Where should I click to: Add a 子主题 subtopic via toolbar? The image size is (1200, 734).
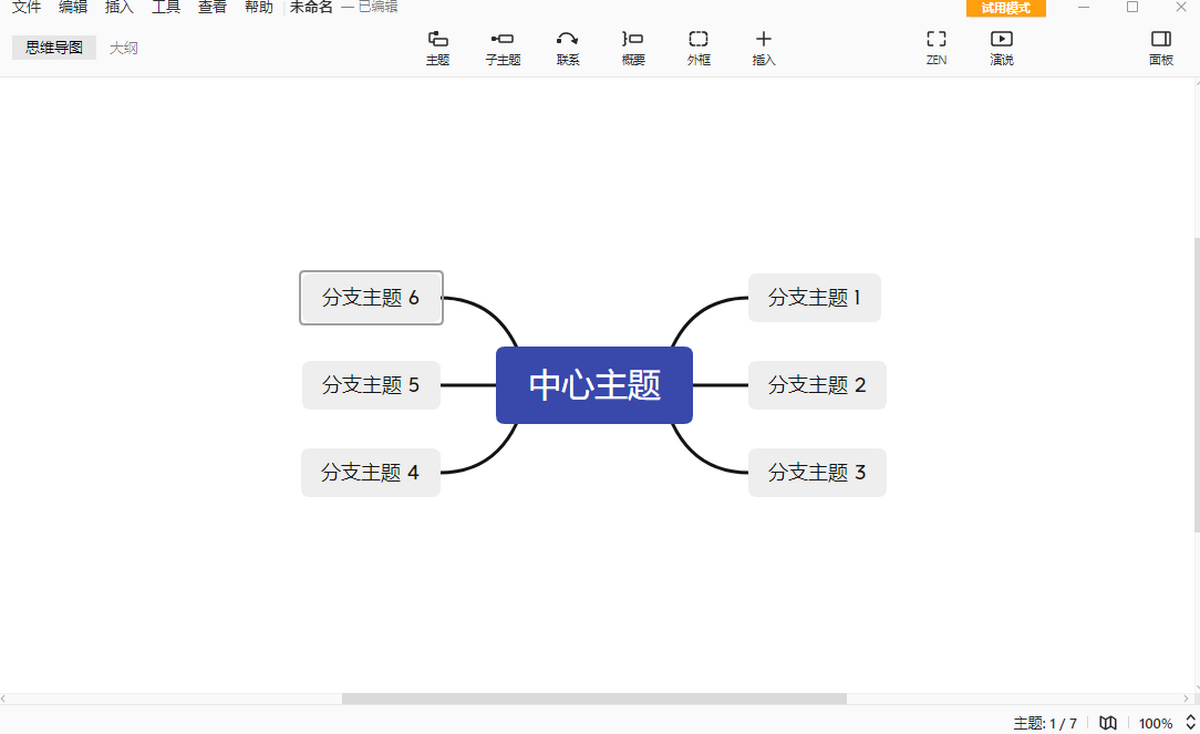503,47
